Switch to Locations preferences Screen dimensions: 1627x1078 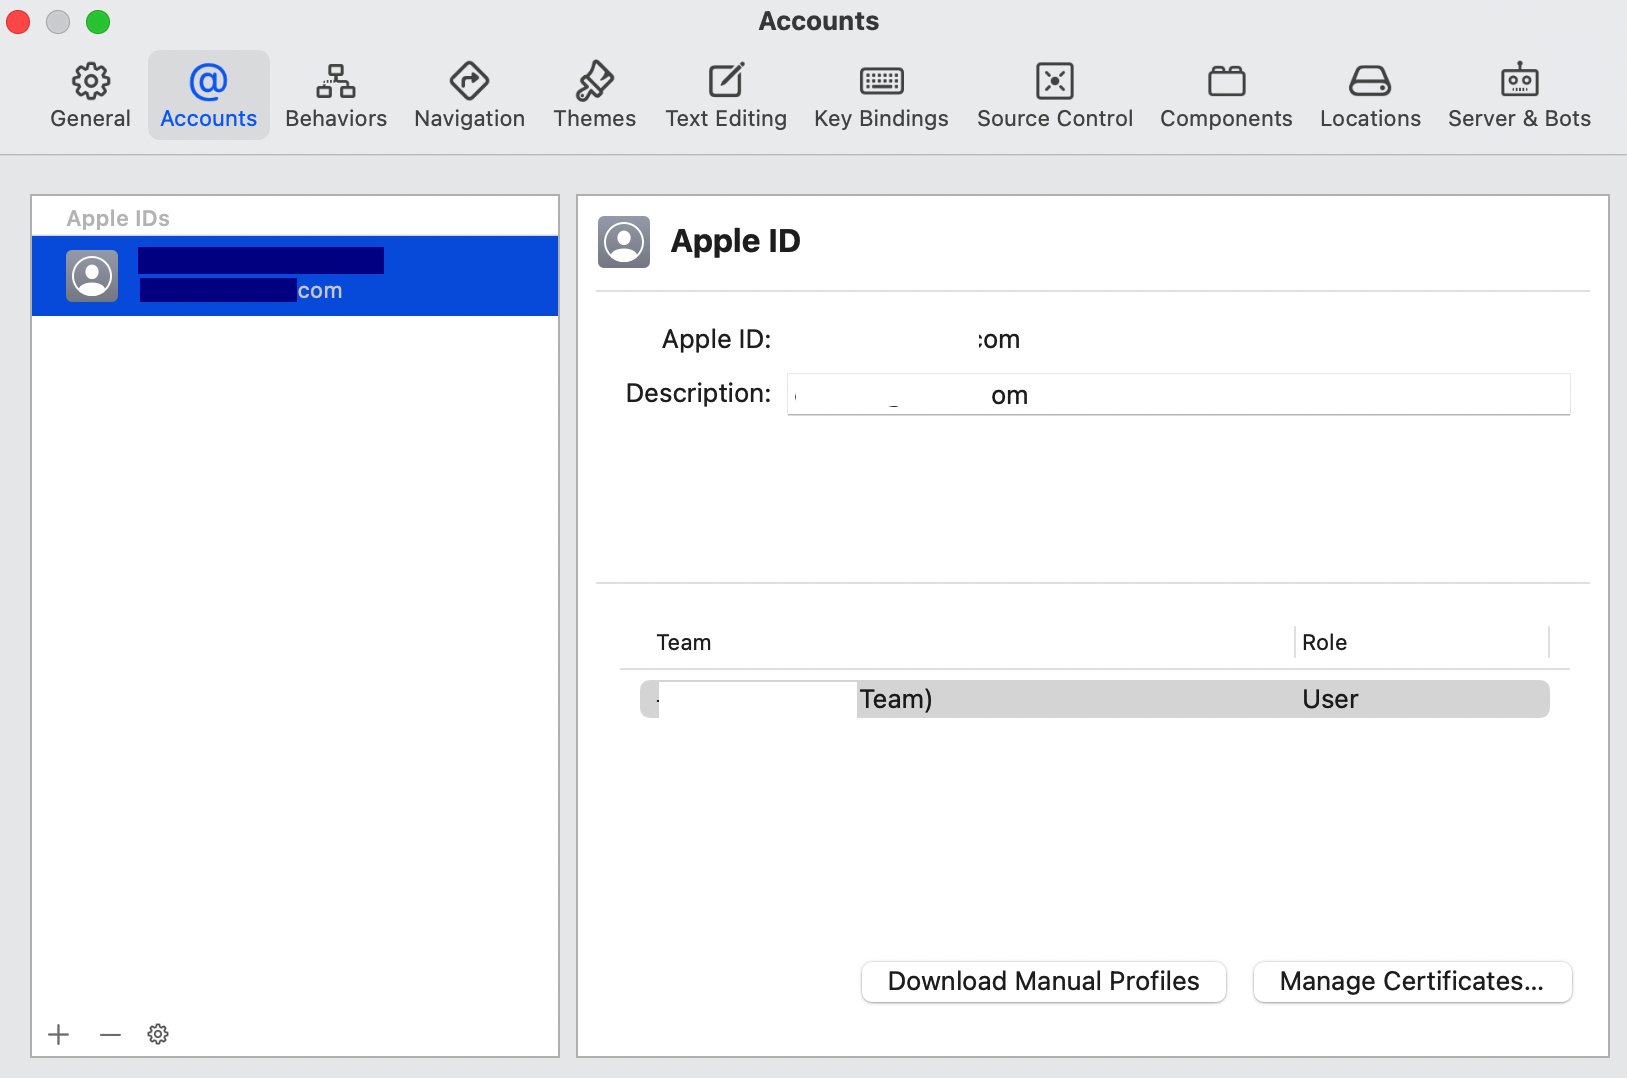click(x=1370, y=95)
